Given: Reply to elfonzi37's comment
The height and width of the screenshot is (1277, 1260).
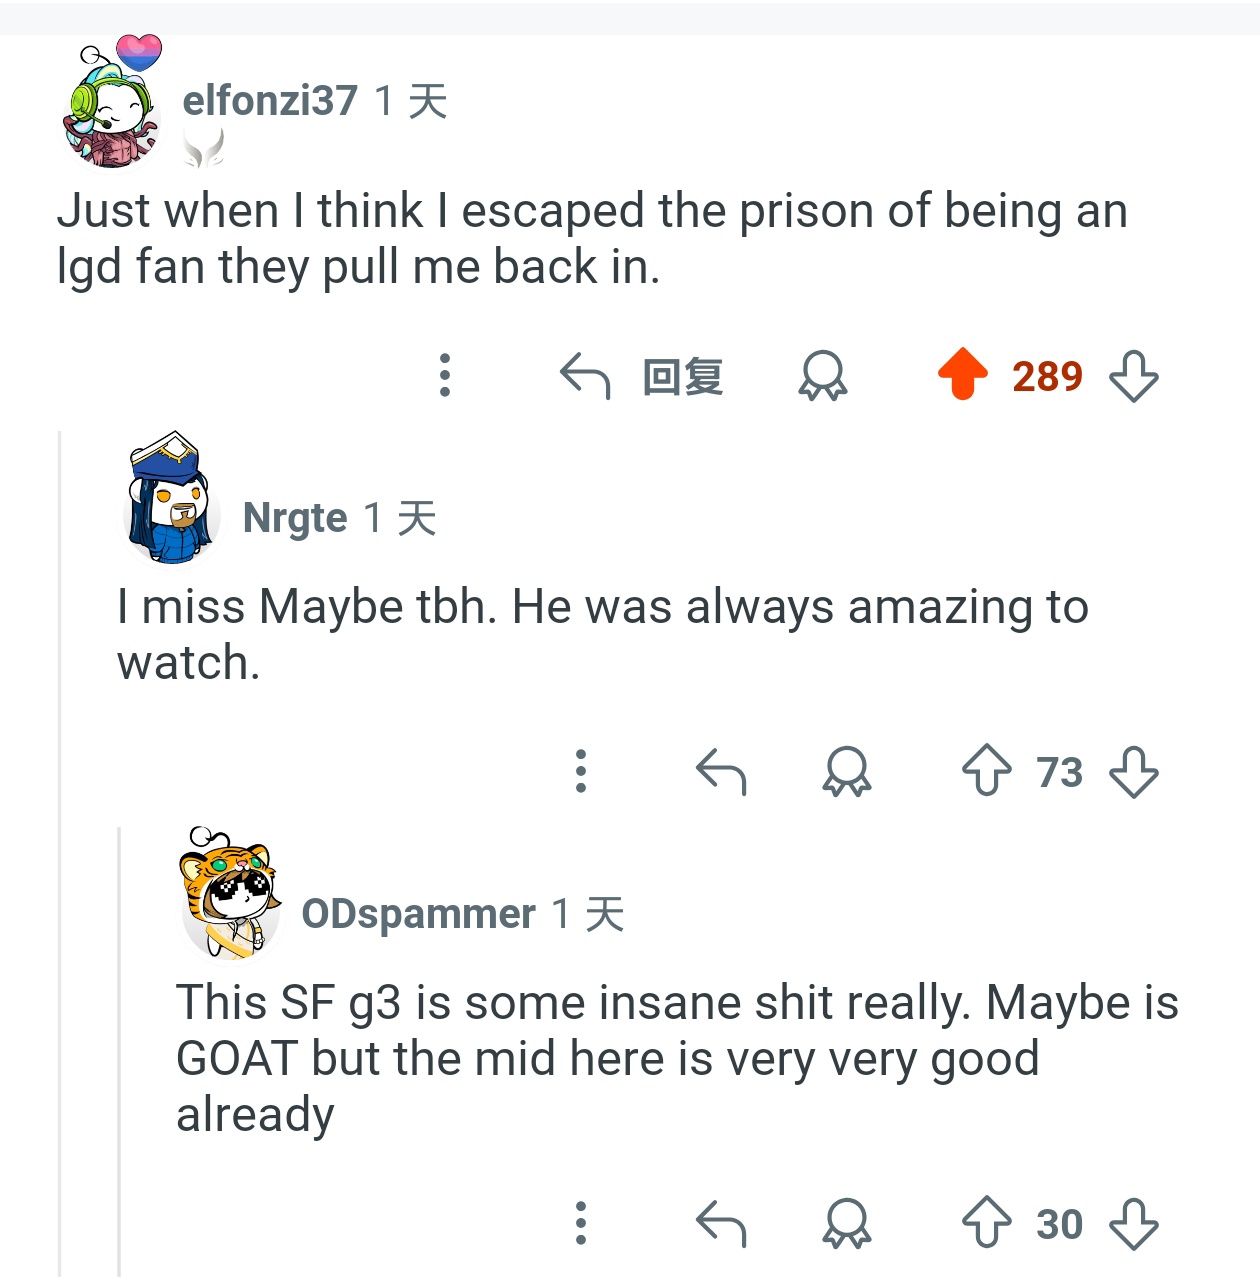Looking at the screenshot, I should coord(642,377).
